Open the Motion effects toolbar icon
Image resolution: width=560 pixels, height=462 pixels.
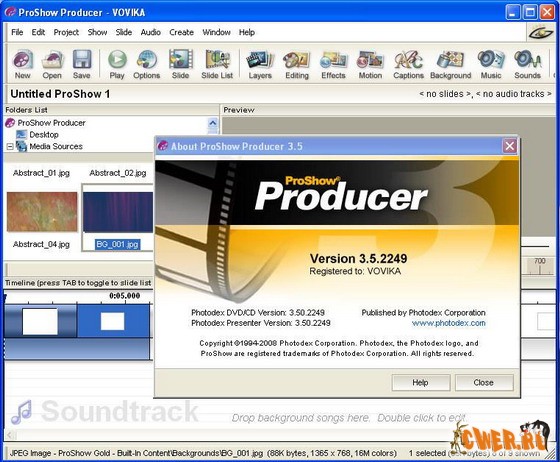coord(370,64)
